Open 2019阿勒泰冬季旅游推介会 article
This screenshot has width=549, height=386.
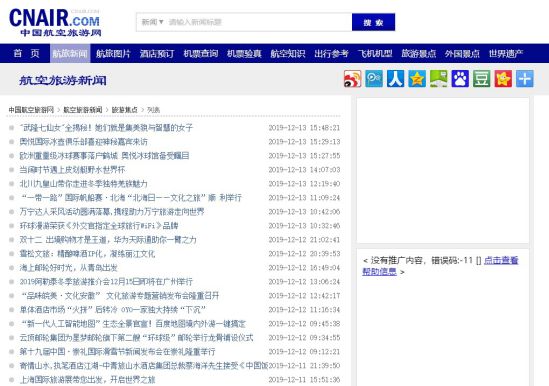click(x=106, y=282)
